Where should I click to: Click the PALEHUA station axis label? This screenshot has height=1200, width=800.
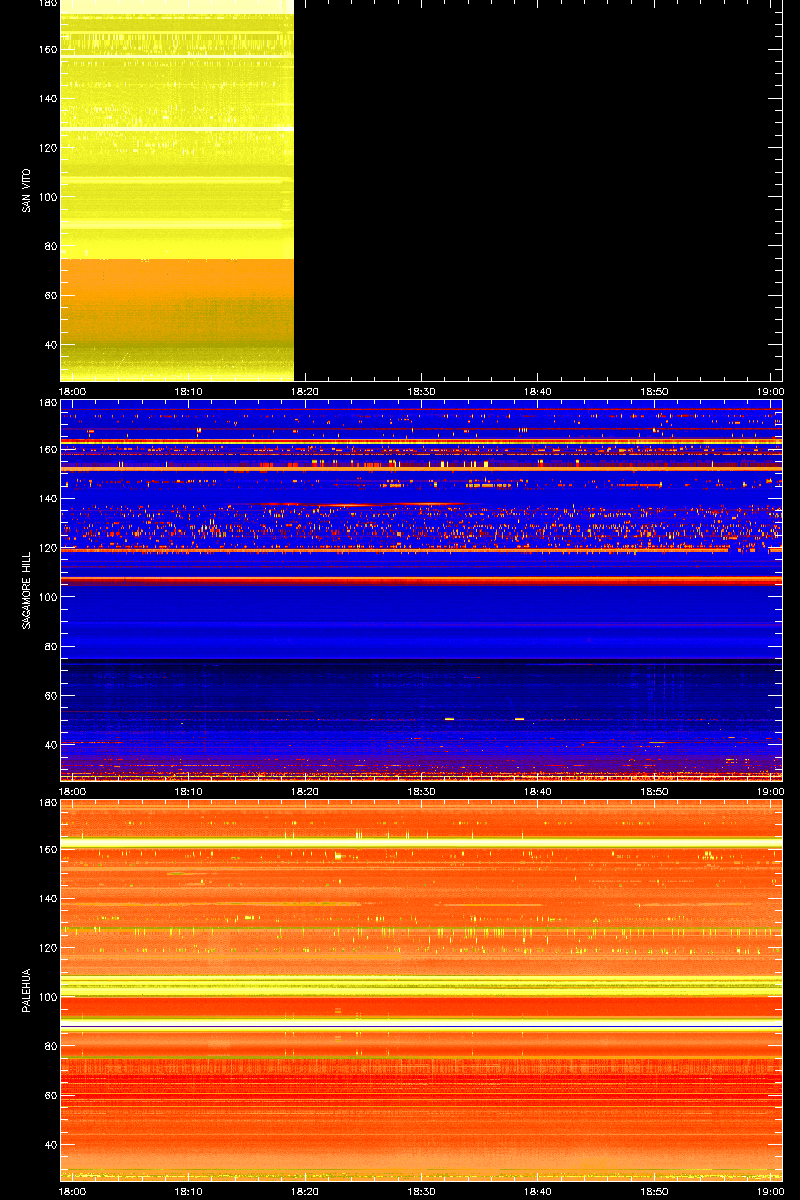pyautogui.click(x=25, y=990)
